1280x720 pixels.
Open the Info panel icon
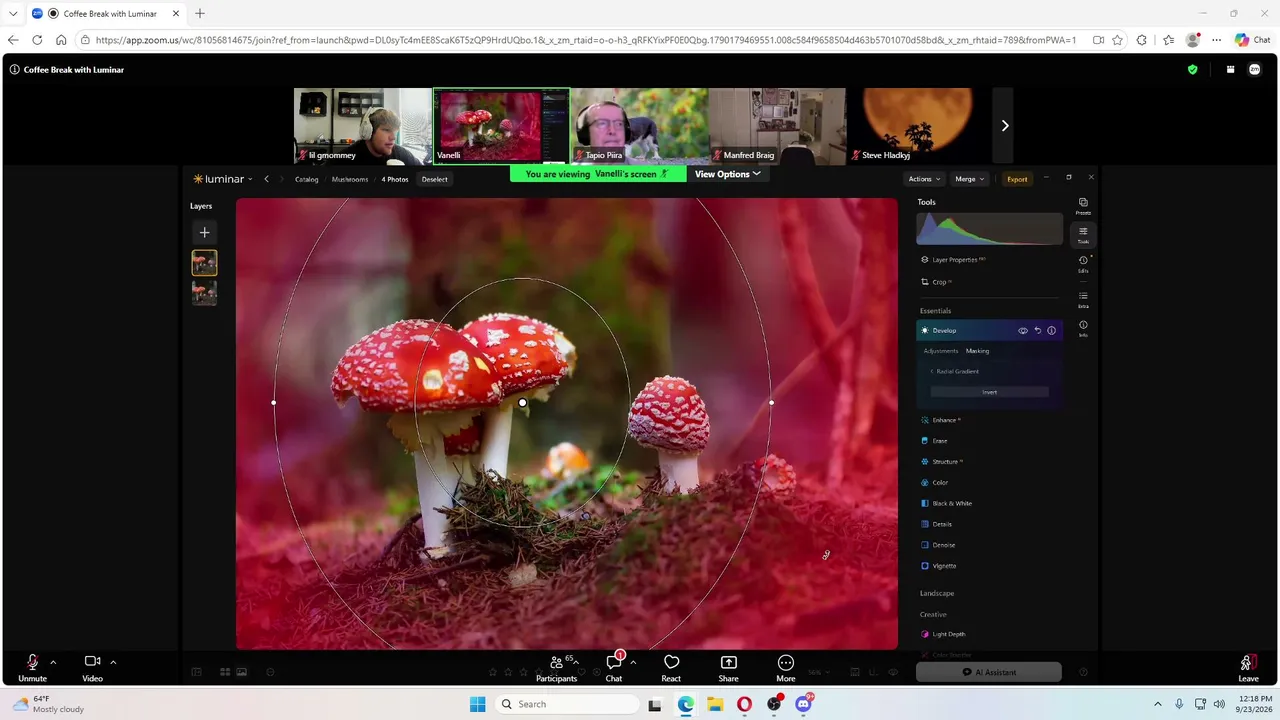1083,328
